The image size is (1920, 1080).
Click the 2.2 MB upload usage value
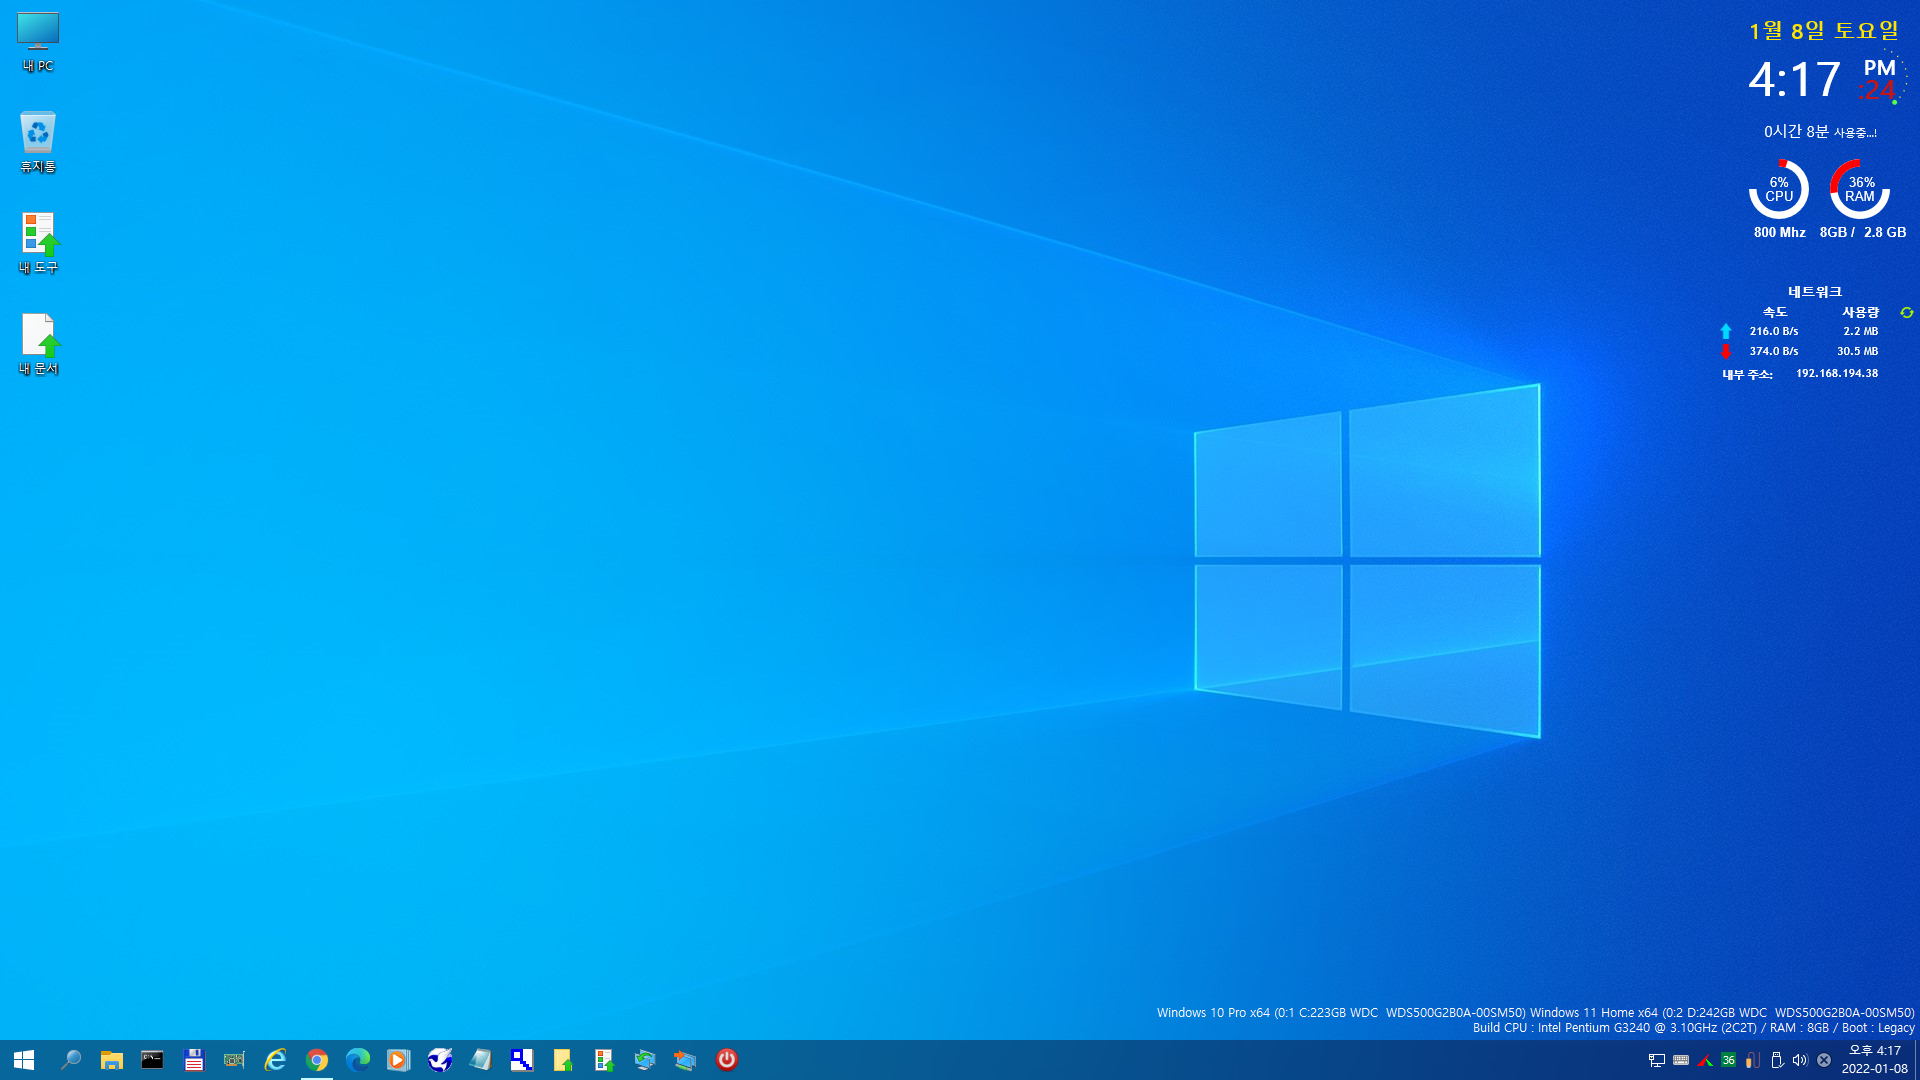1861,331
